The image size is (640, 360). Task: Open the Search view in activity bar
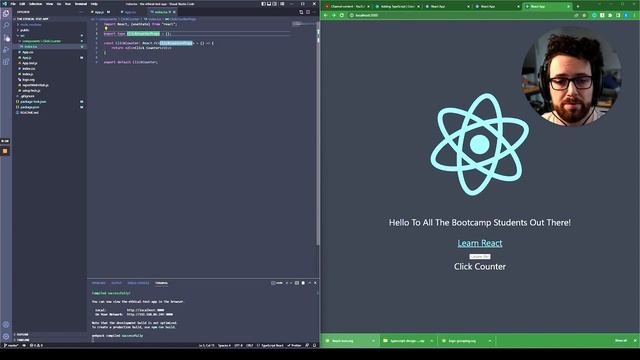point(6,25)
